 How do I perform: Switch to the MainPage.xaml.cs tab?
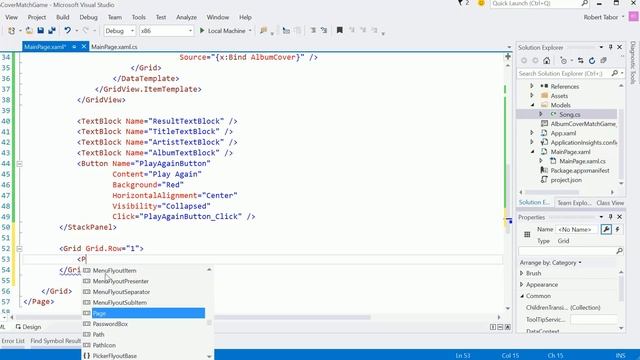coord(114,47)
